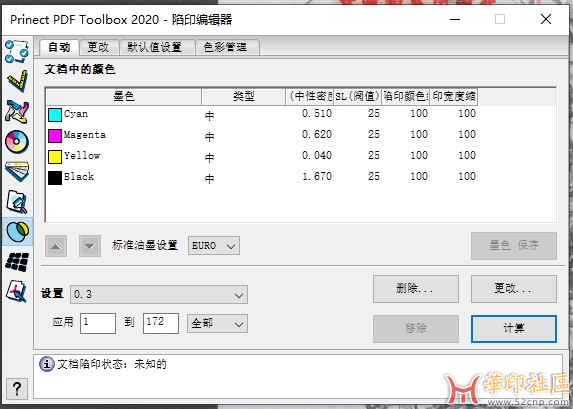Click the apply-to page field showing 172

point(161,323)
